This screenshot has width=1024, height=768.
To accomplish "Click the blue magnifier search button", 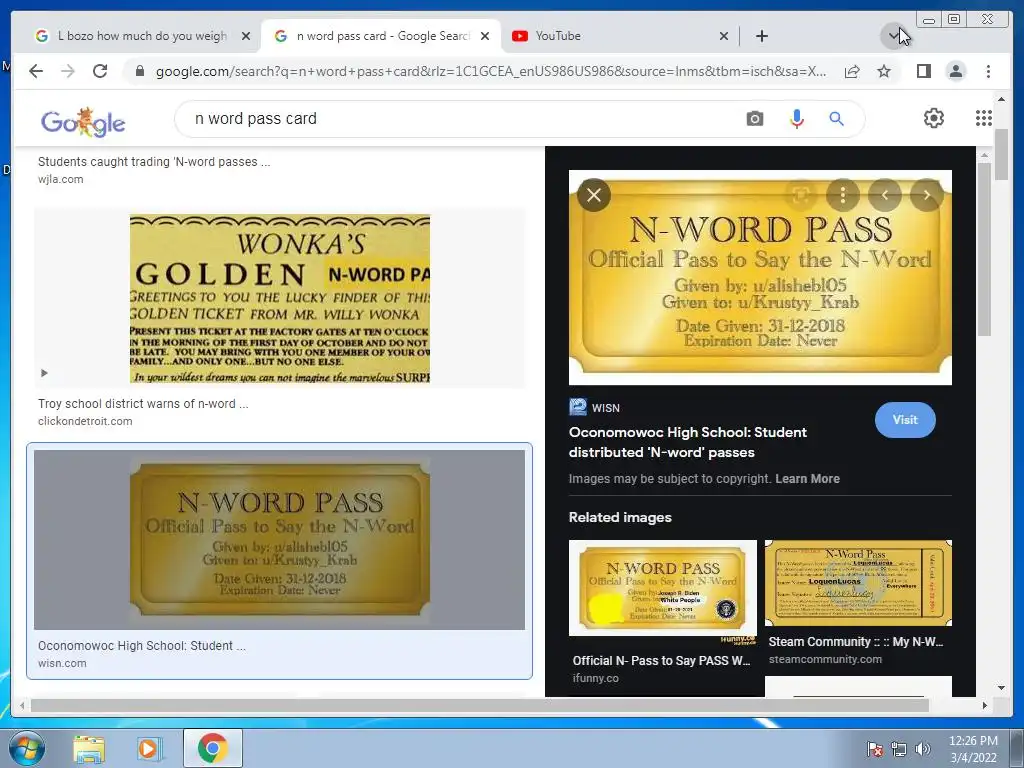I will coord(836,119).
